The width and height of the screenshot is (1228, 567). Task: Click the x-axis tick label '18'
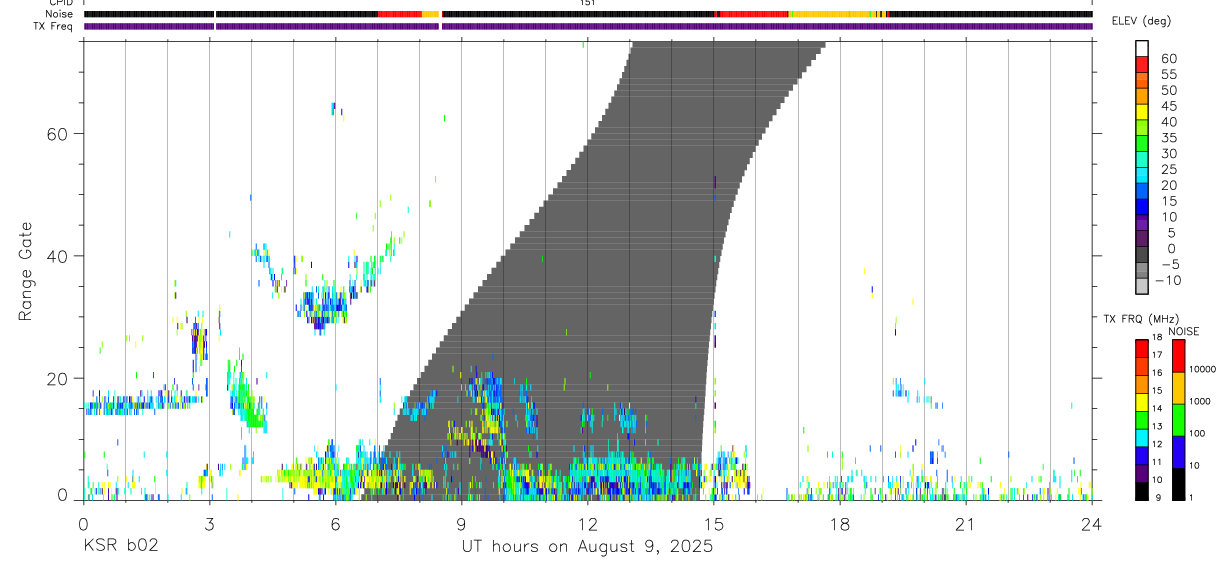[839, 523]
